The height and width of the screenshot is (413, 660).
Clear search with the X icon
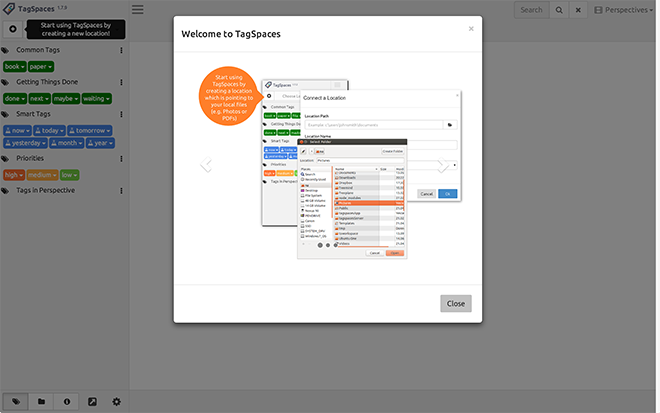click(x=578, y=10)
